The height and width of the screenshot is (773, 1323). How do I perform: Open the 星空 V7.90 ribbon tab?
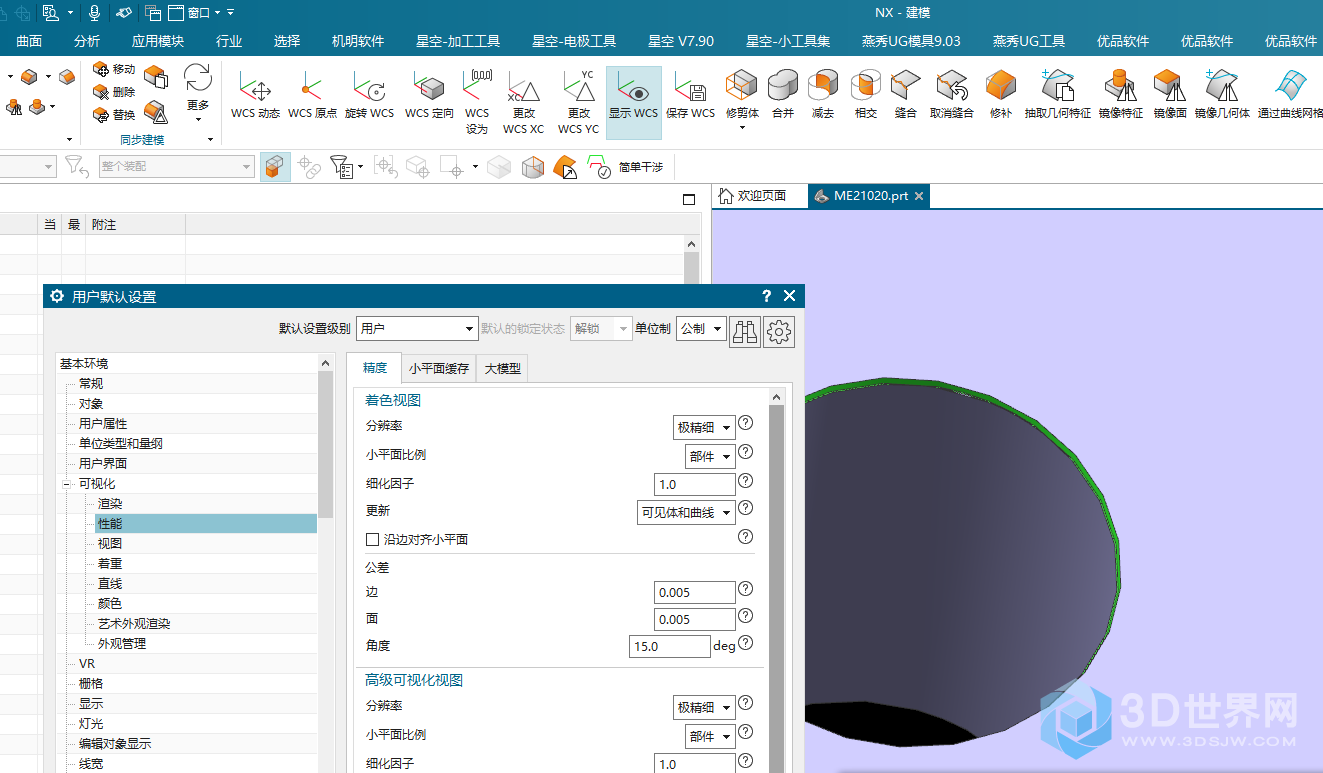(681, 41)
